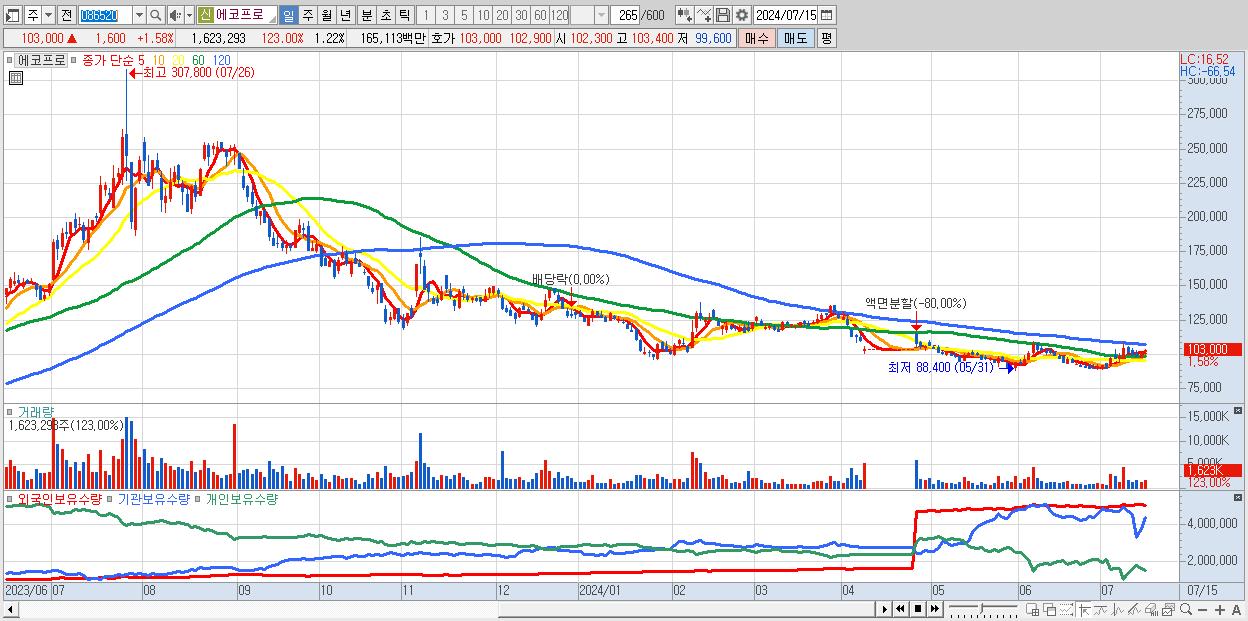The width and height of the screenshot is (1248, 621).
Task: Click the minus icon to zoom out
Action: 1202,610
